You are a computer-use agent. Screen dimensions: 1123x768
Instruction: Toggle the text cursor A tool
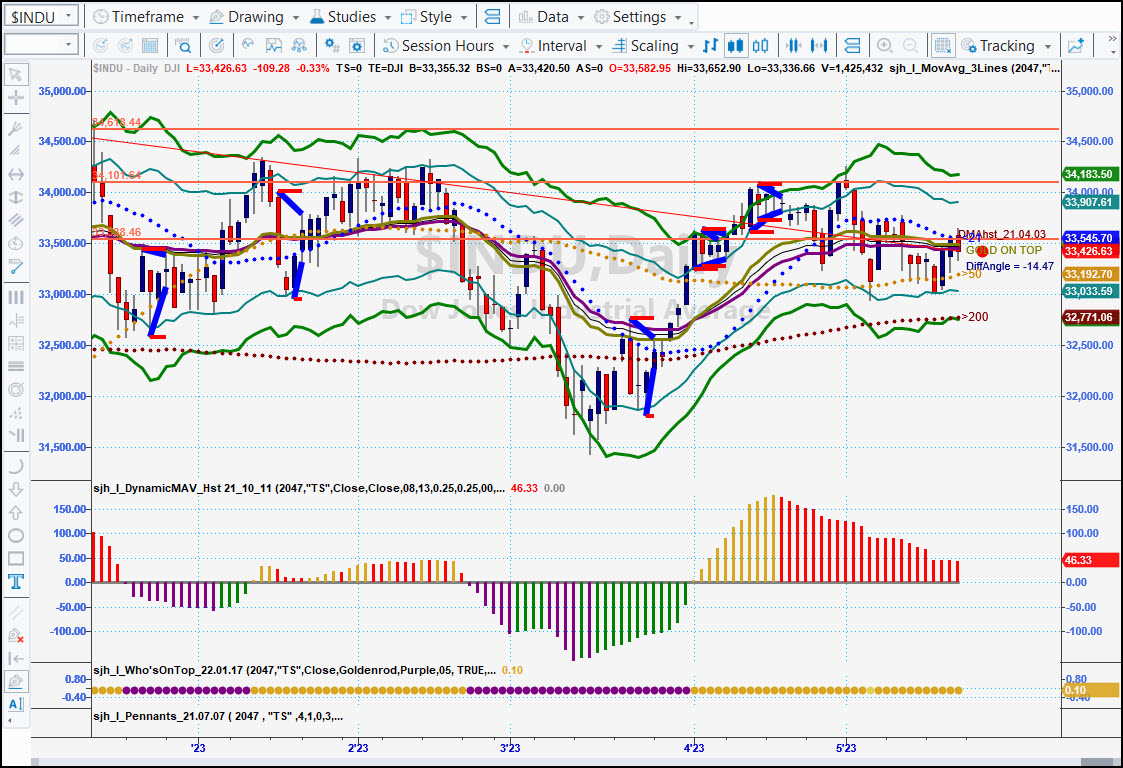[x=16, y=704]
